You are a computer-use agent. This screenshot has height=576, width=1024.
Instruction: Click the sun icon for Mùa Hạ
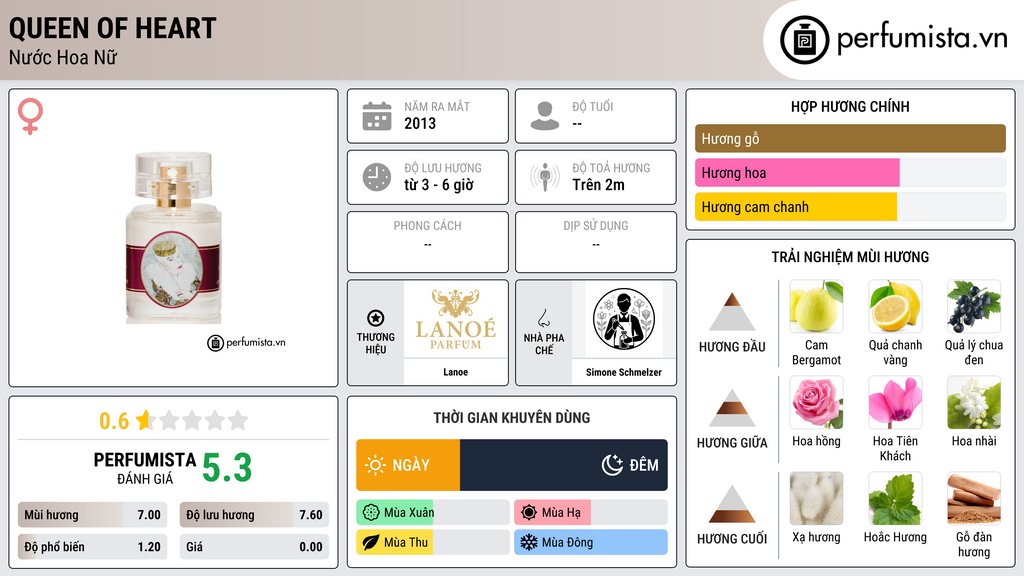pos(529,513)
